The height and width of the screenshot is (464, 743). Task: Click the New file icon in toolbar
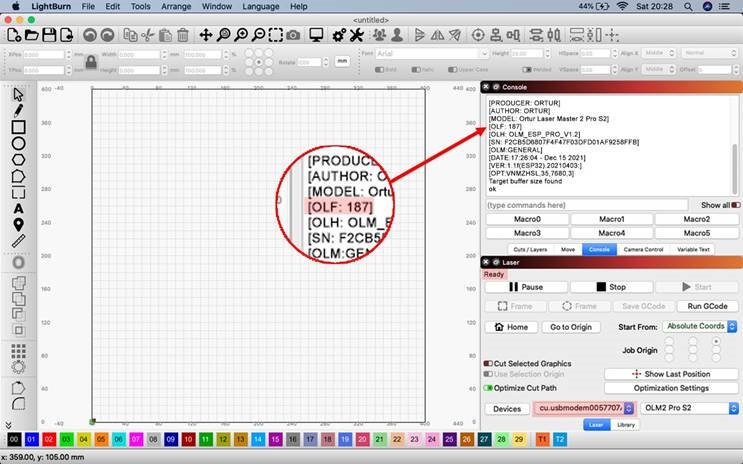pyautogui.click(x=13, y=35)
